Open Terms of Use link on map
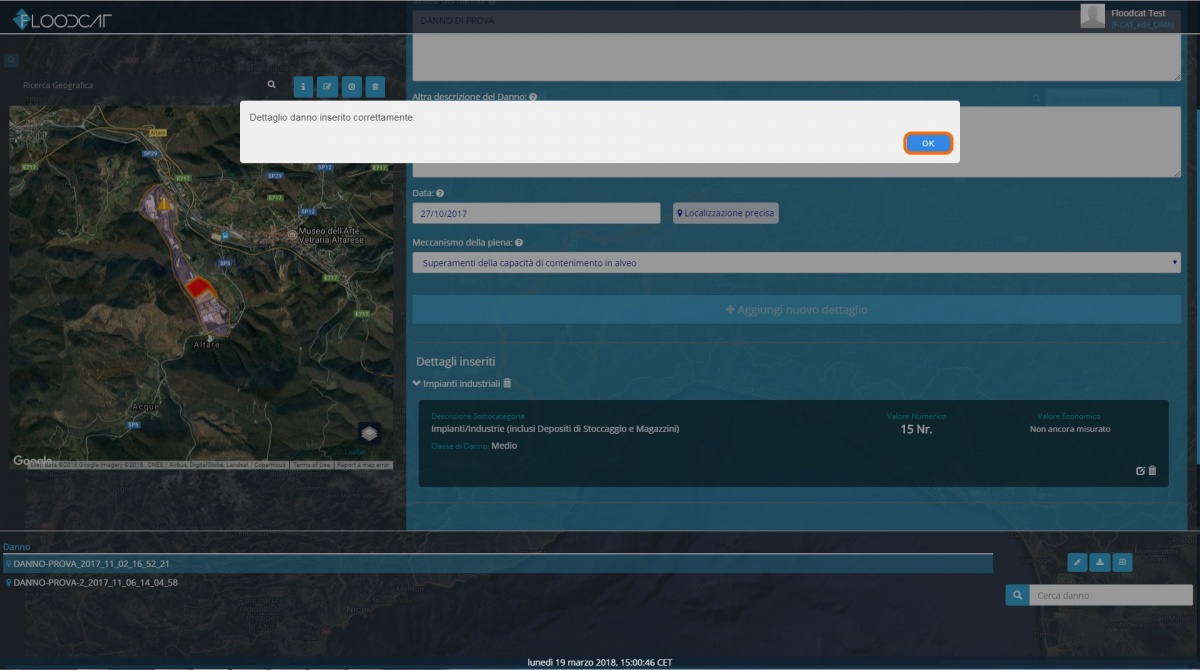 coord(311,465)
